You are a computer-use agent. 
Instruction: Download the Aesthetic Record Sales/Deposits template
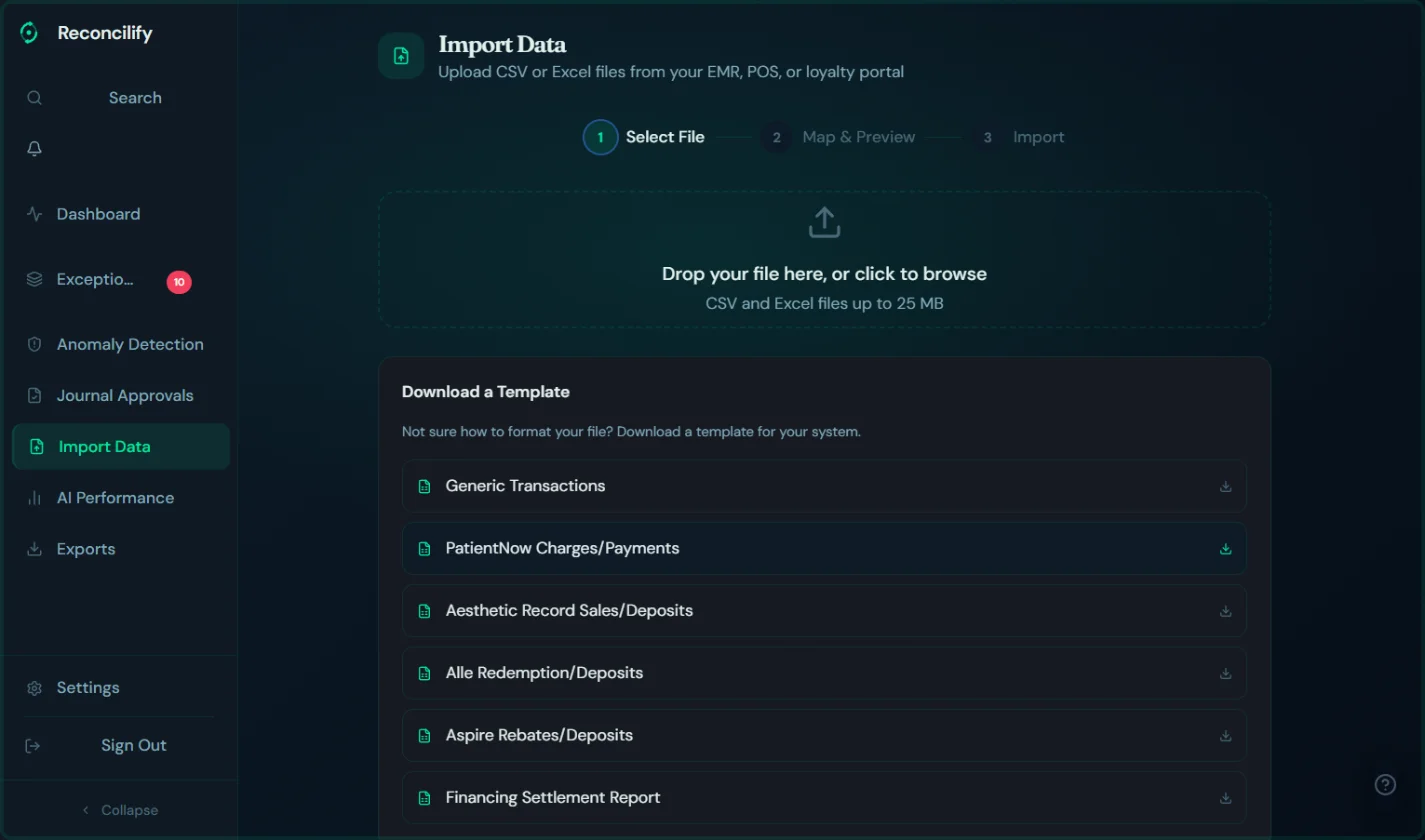(x=1225, y=611)
